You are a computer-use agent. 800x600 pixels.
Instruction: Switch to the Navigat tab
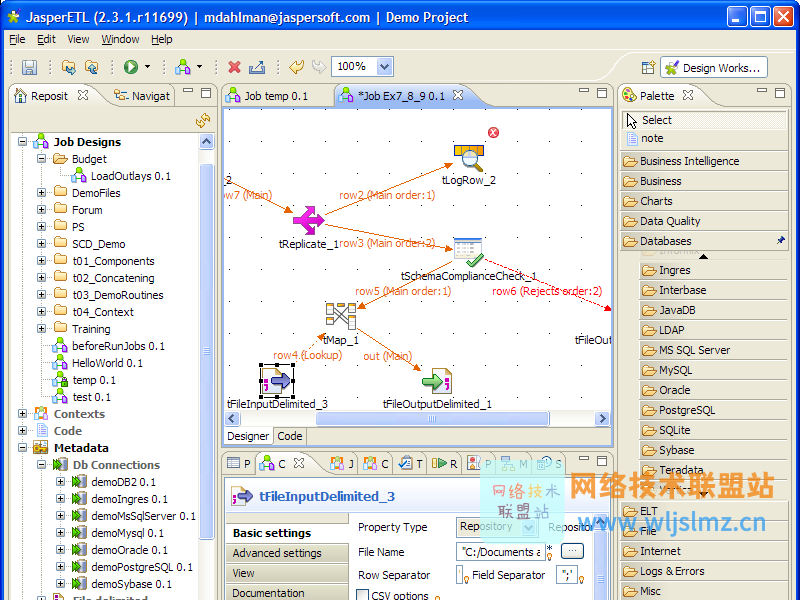tap(142, 96)
